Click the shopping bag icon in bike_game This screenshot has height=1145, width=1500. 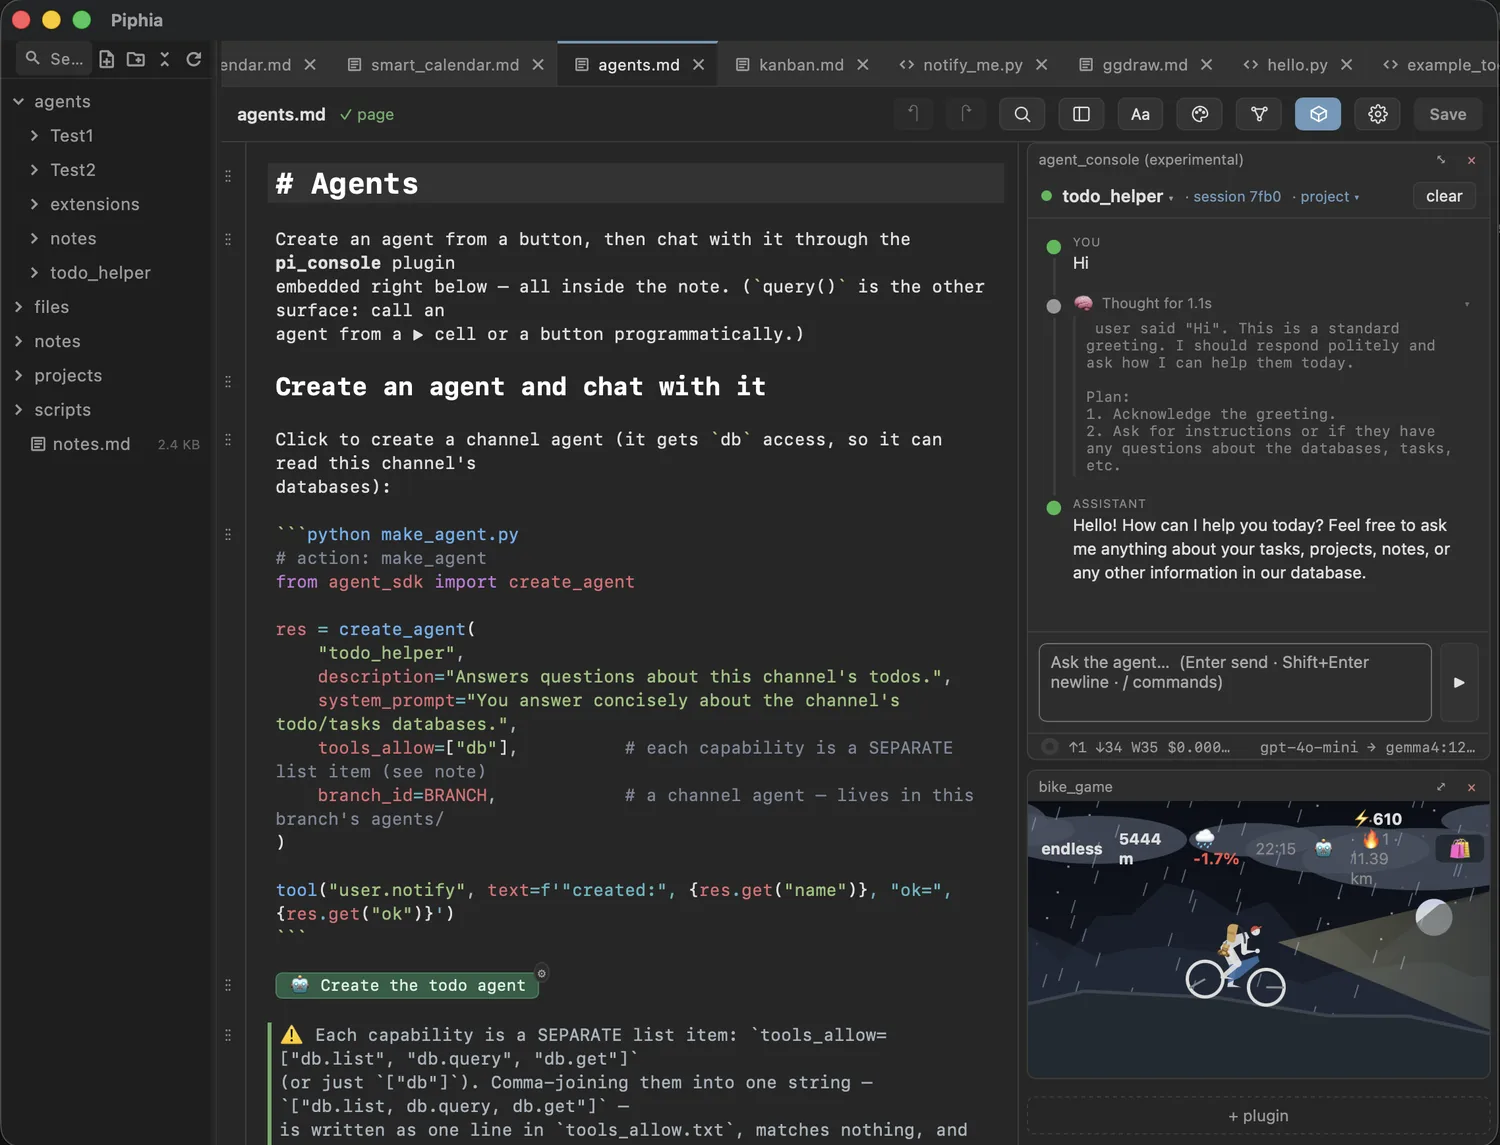(1460, 849)
